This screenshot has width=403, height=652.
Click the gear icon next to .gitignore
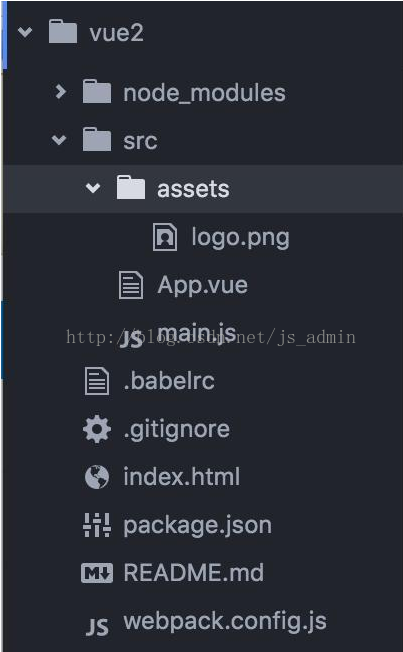click(97, 429)
